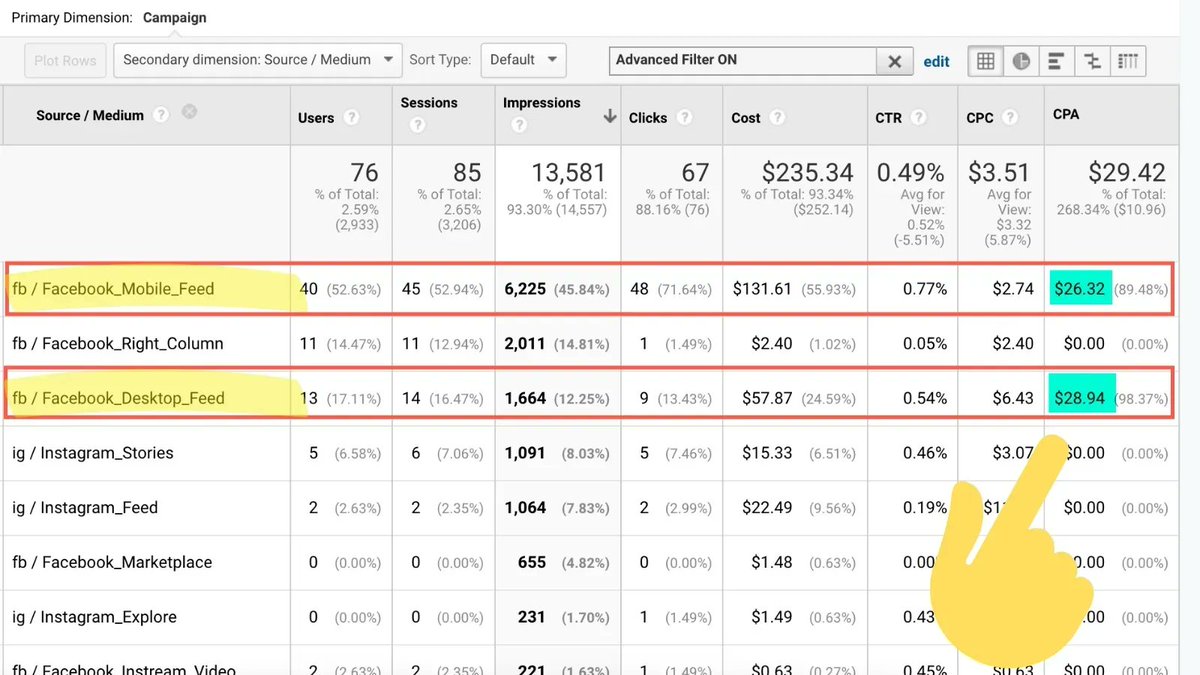Viewport: 1200px width, 675px height.
Task: Click CPC value $6.43
Action: coord(1013,398)
